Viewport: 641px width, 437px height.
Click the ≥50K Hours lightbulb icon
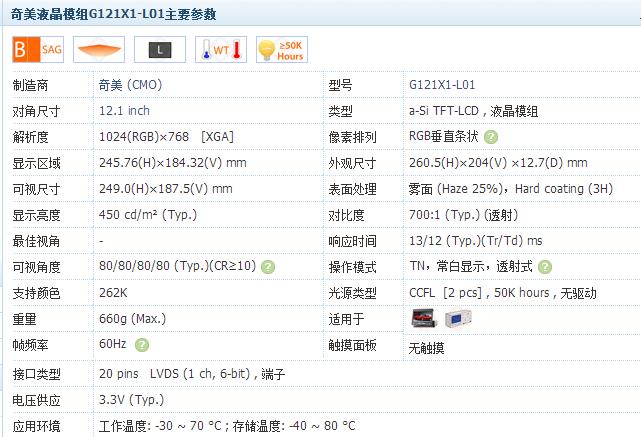[x=282, y=49]
